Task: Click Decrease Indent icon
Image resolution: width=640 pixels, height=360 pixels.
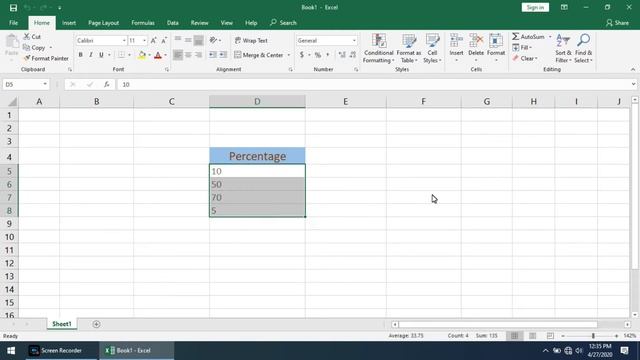Action: [x=213, y=55]
